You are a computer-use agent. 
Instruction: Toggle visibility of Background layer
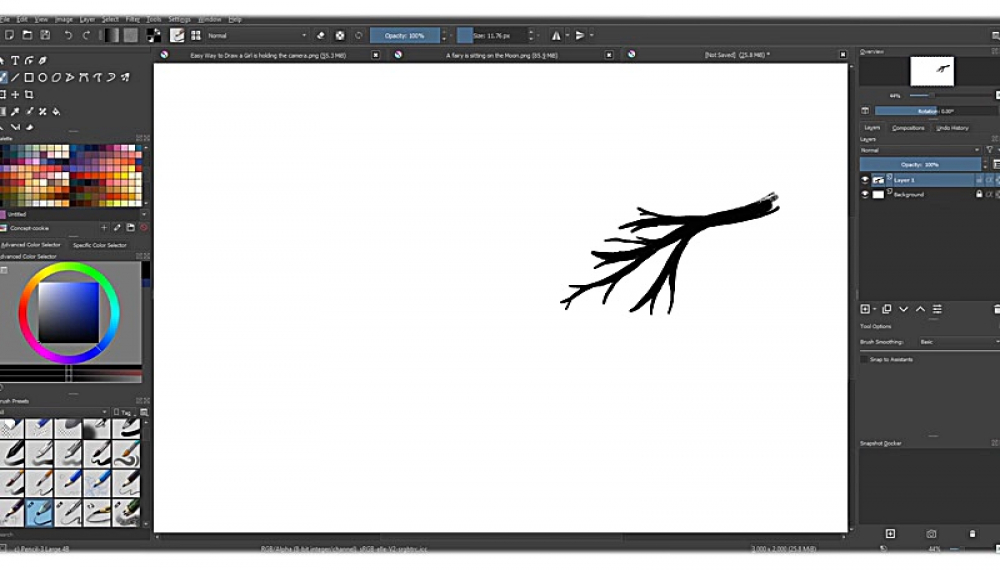(865, 195)
